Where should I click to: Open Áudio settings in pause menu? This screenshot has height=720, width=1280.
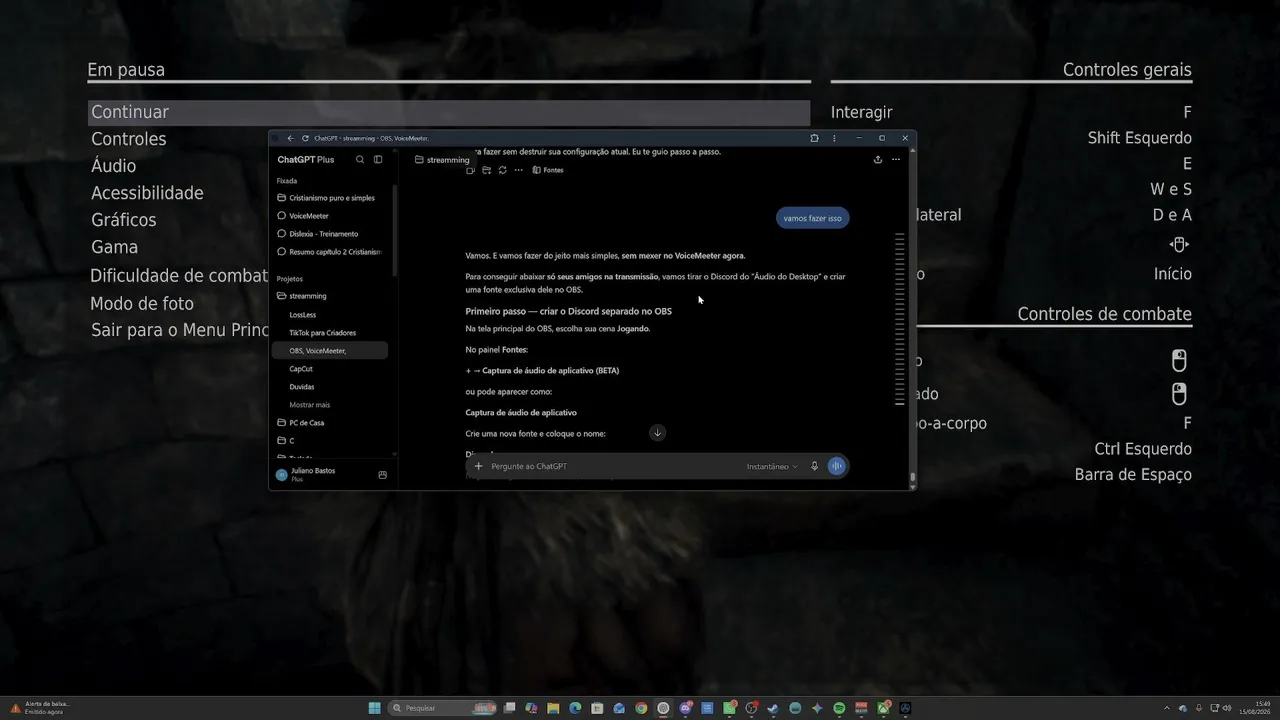[x=113, y=166]
